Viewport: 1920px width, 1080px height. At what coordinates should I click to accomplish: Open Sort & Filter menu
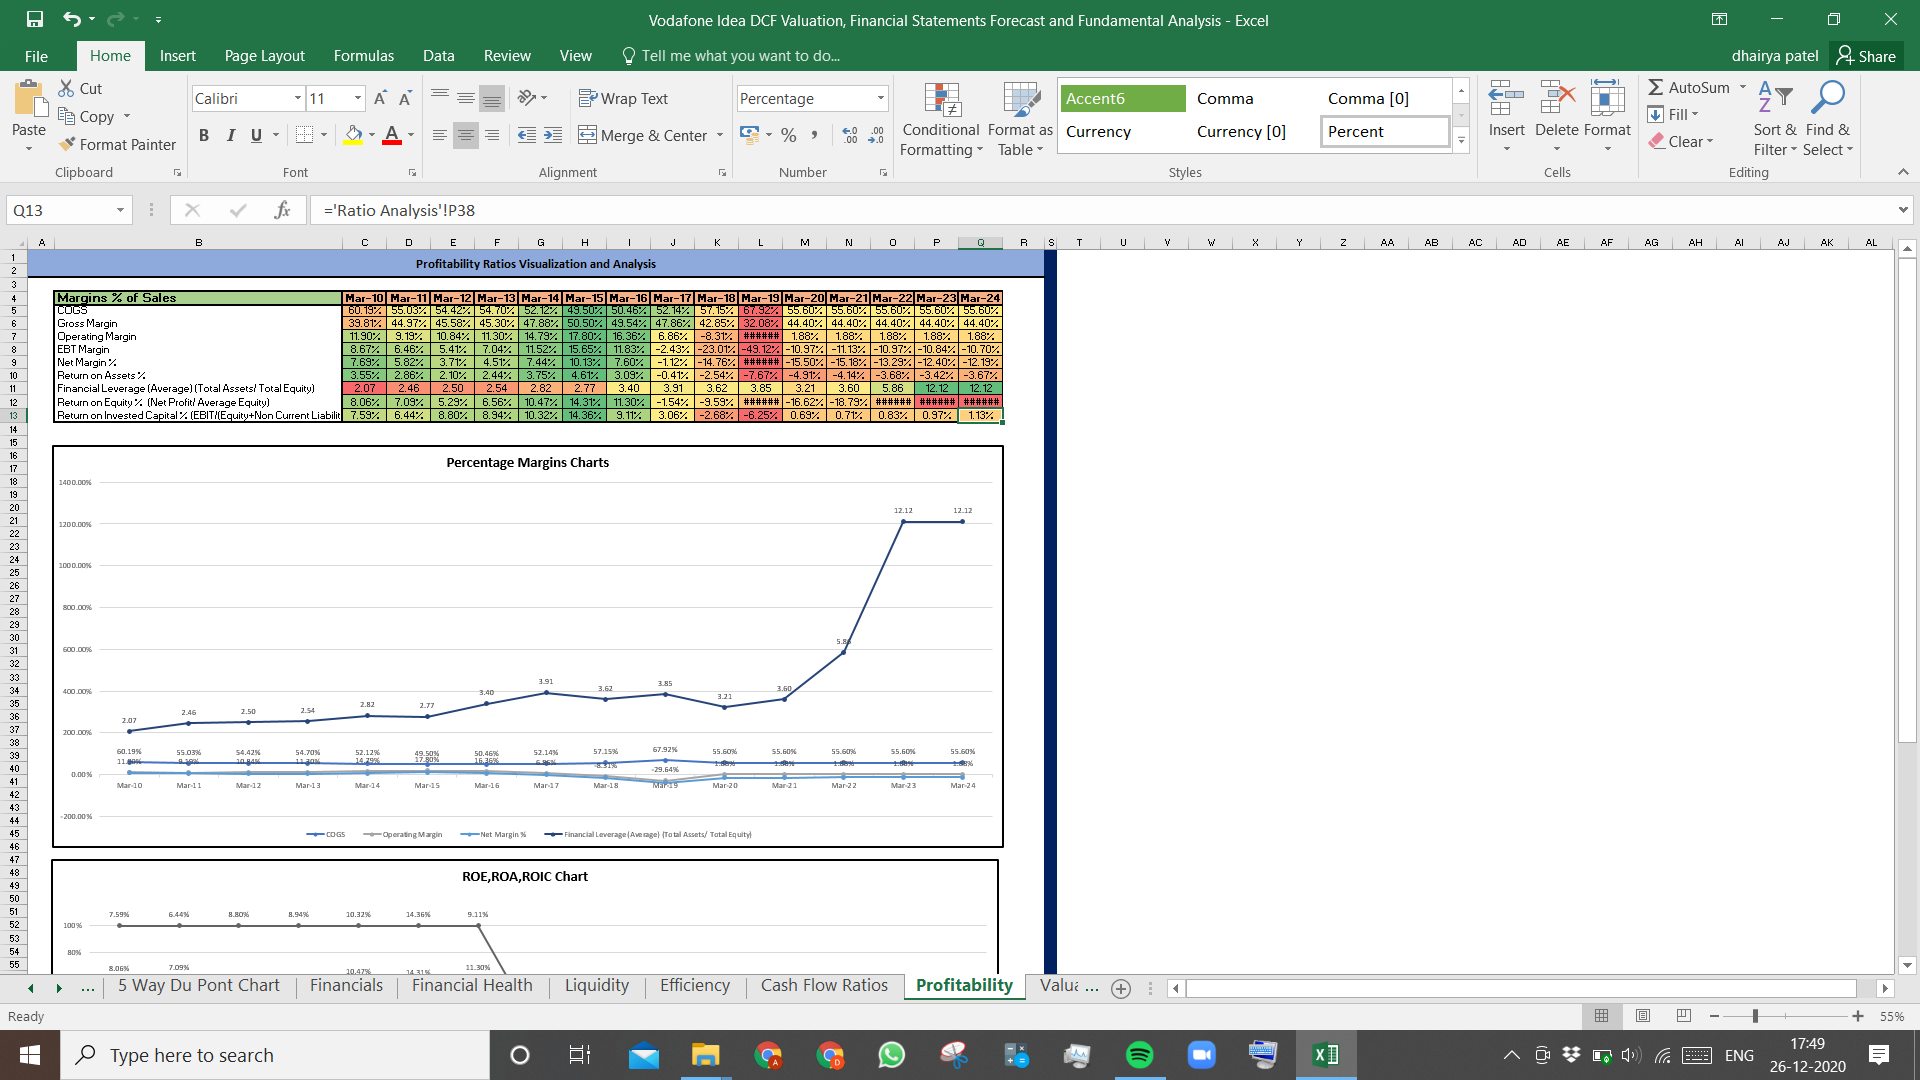point(1775,119)
